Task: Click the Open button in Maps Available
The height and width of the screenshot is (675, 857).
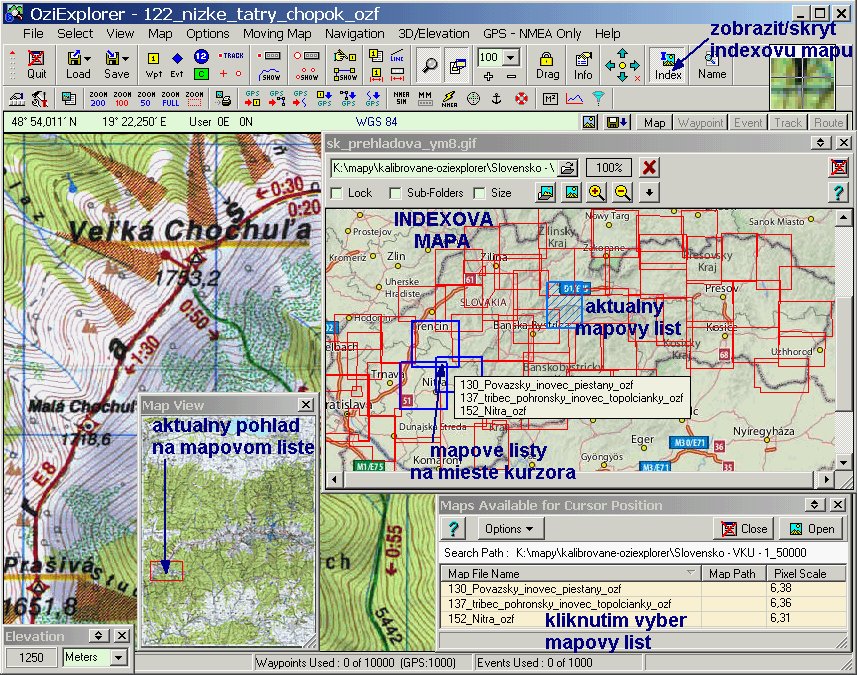Action: [x=811, y=529]
